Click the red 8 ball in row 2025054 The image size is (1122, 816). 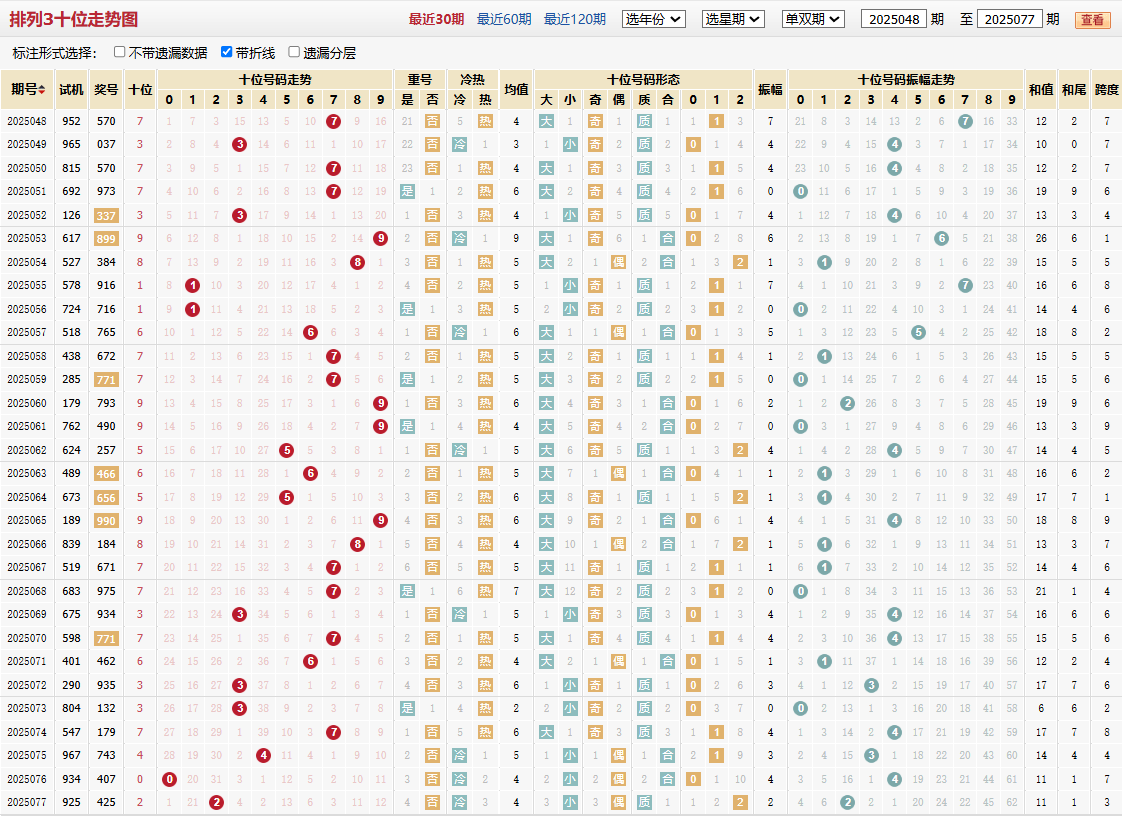click(357, 263)
